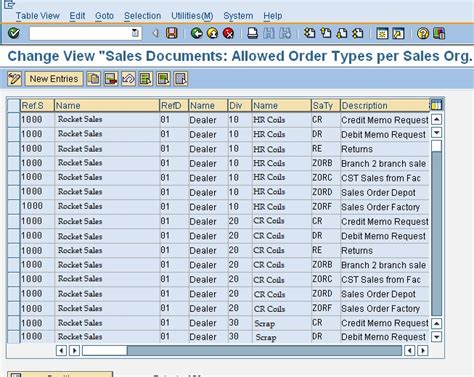The height and width of the screenshot is (377, 474).
Task: Click the New Entries button
Action: (54, 79)
